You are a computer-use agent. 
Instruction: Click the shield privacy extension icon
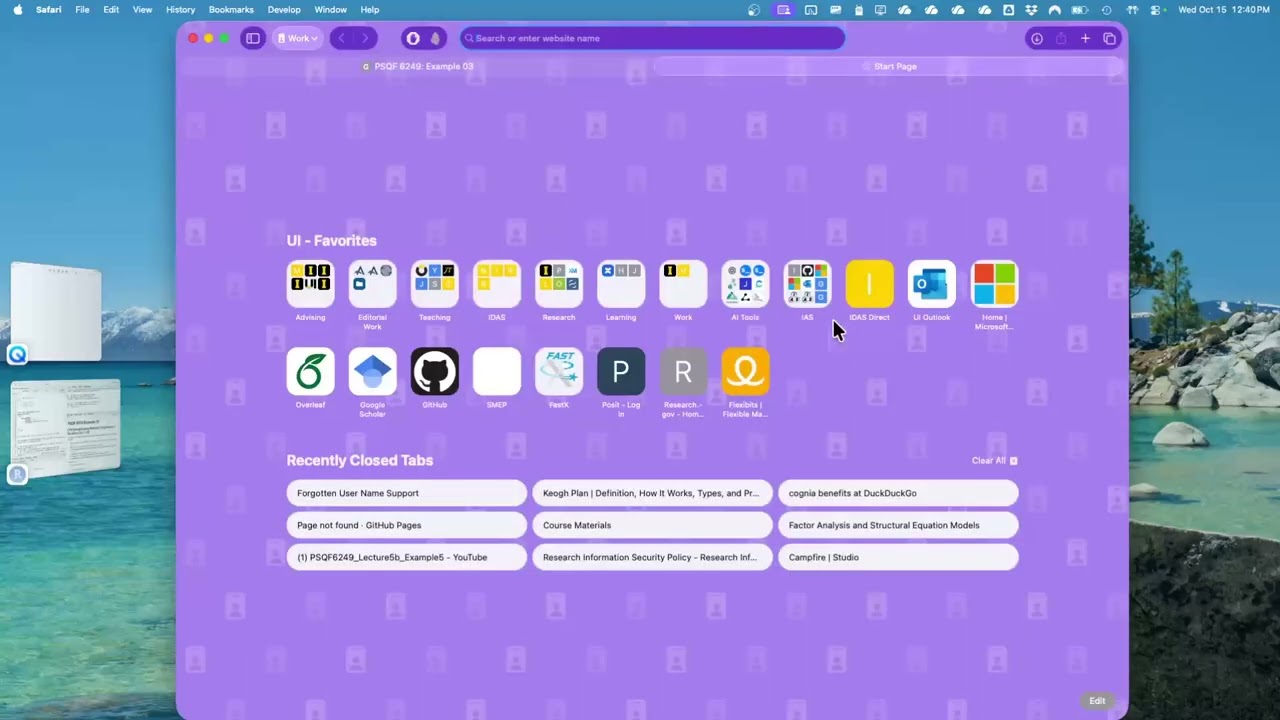(x=413, y=38)
